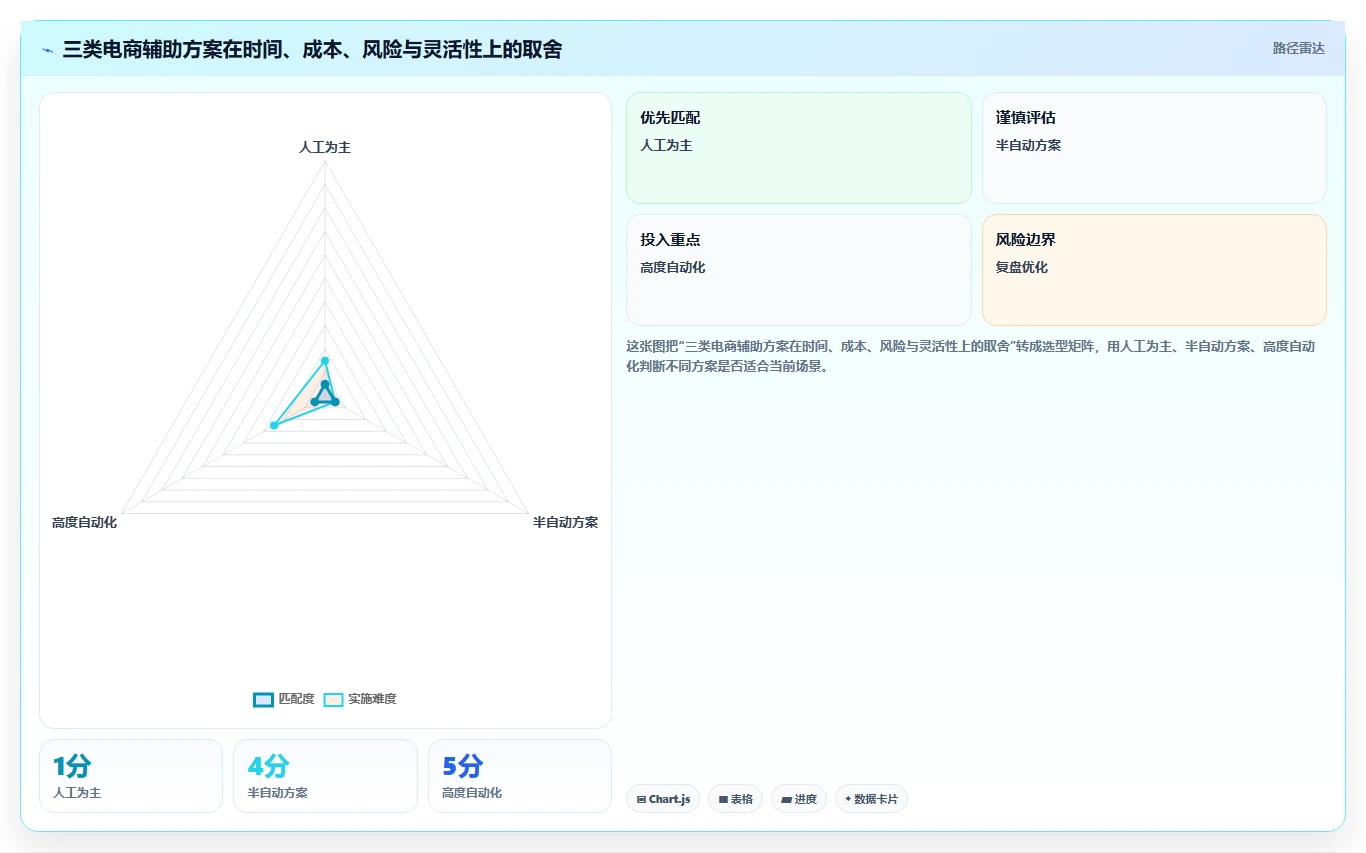Click the 高度自动化 radar axis label
Screen dimensions: 1366x853
[85, 522]
